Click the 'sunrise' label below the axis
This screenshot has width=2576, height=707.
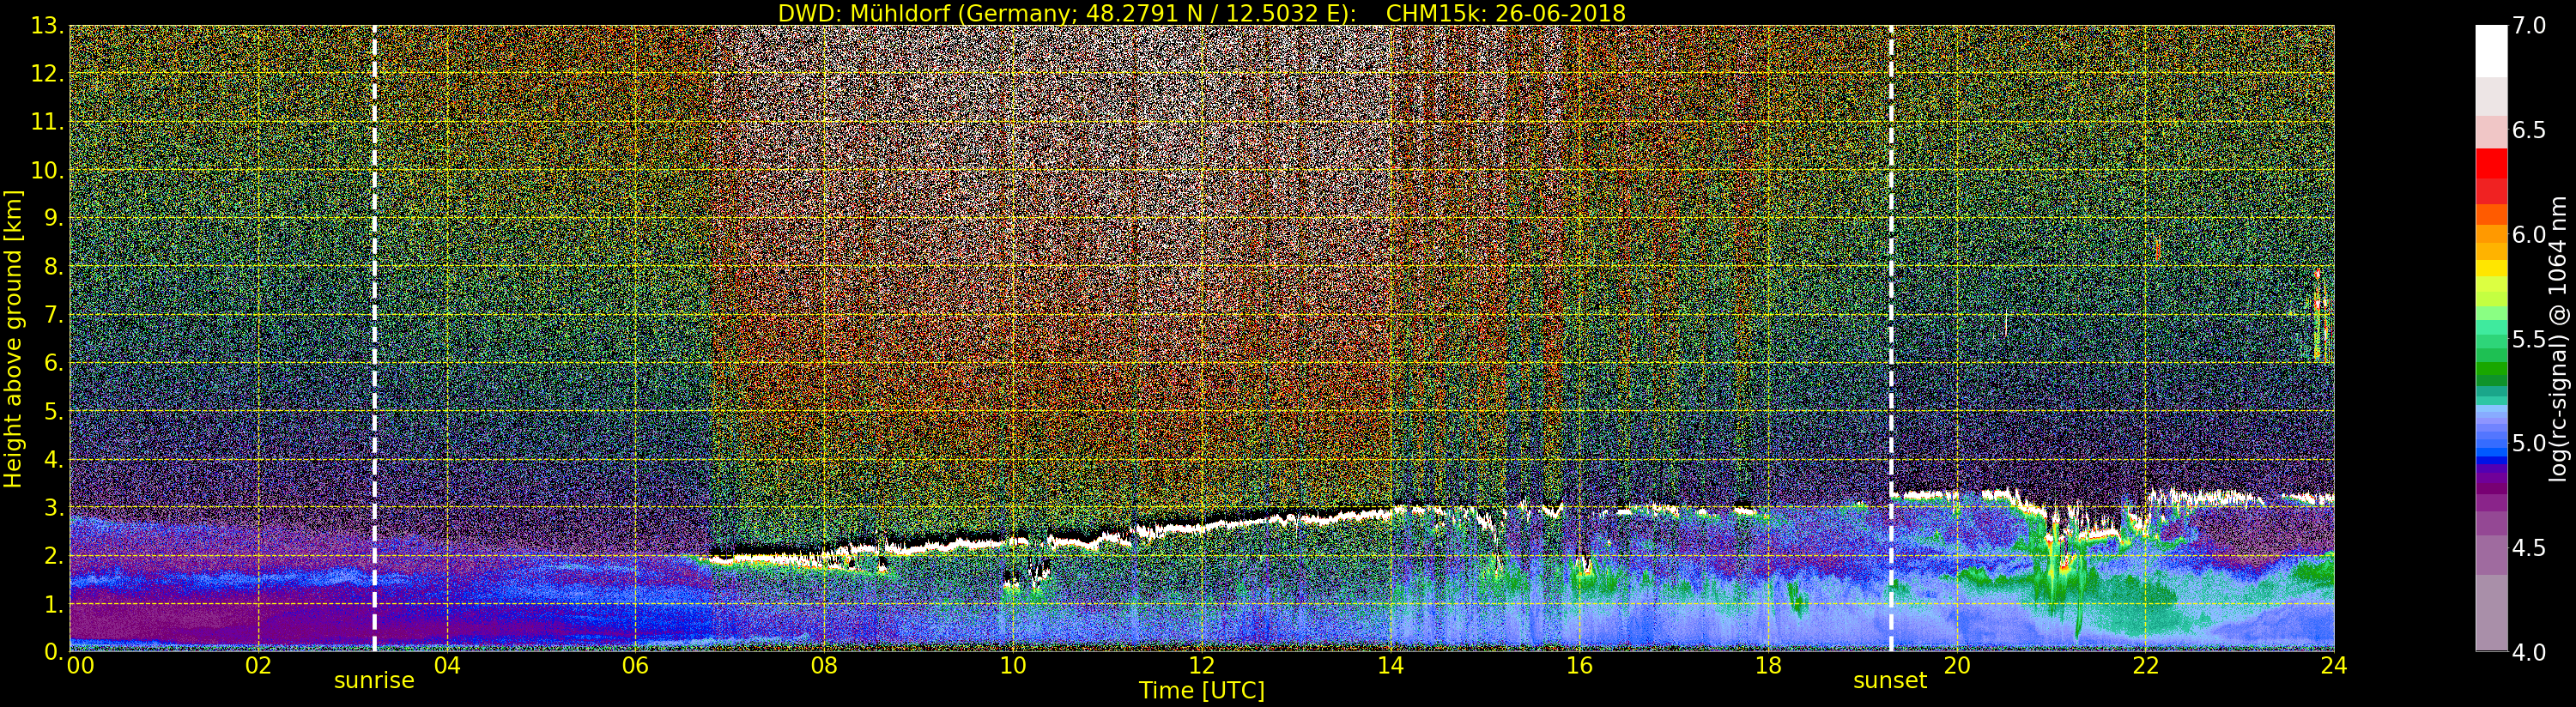tap(374, 681)
